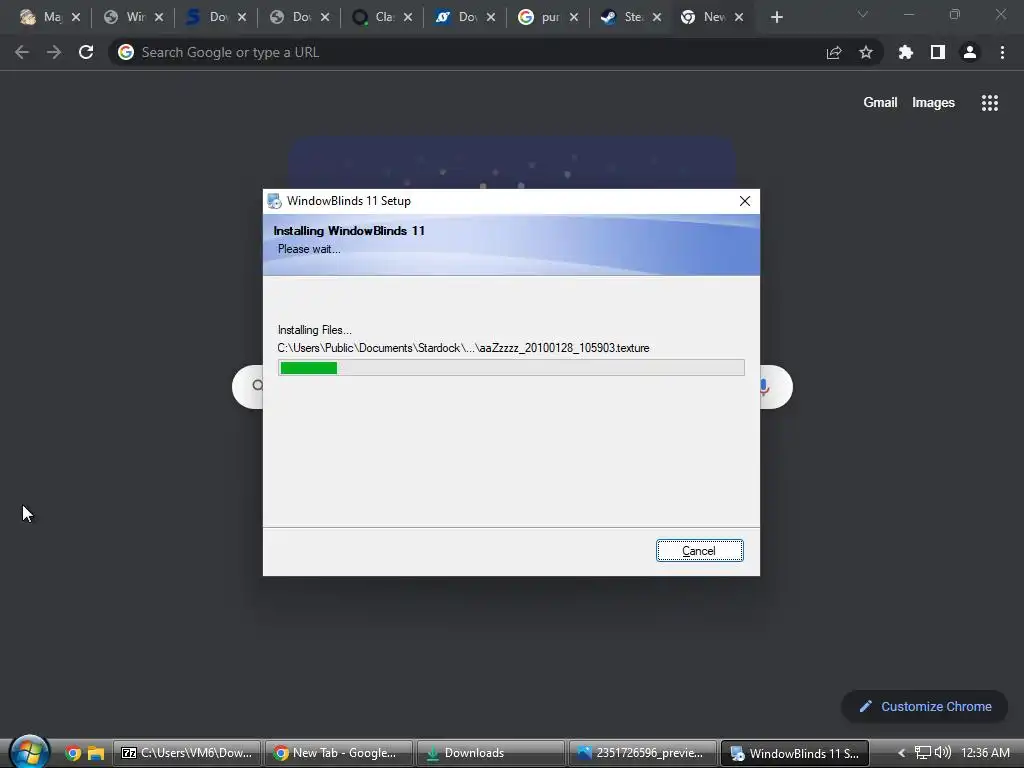Viewport: 1024px width, 768px height.
Task: Click the 'Installing Files...' status text
Action: (x=314, y=330)
